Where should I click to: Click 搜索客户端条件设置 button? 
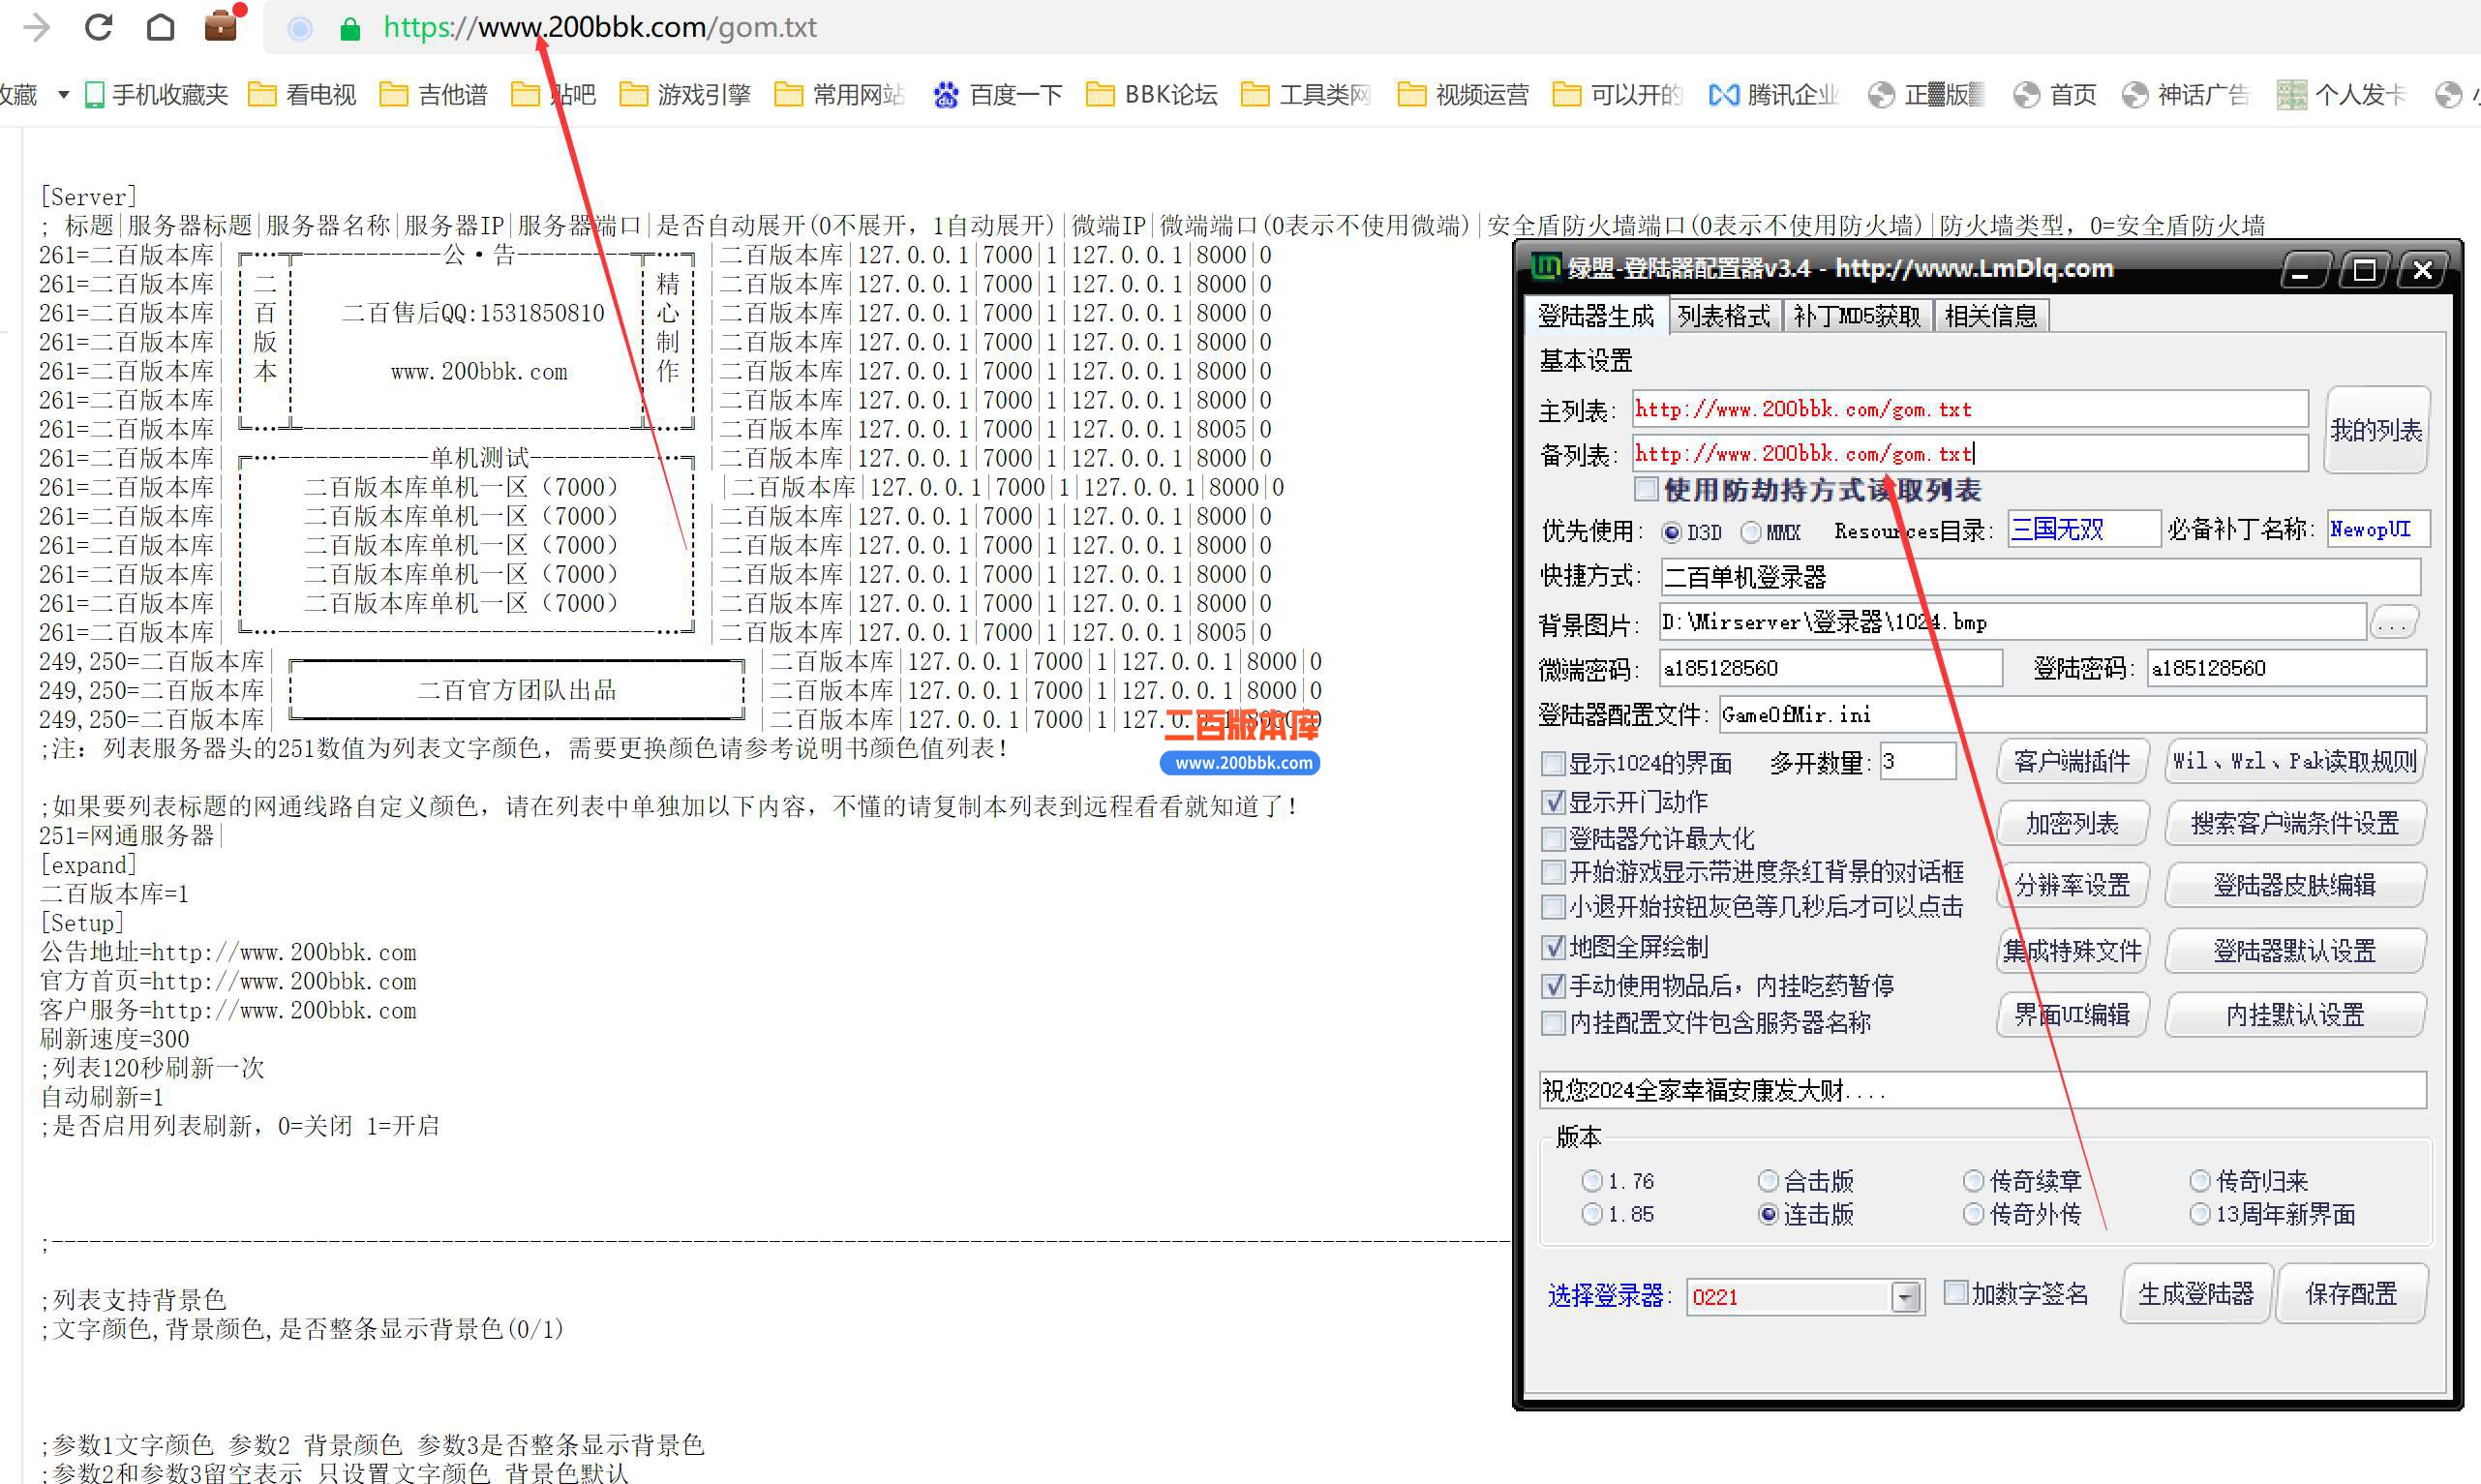pyautogui.click(x=2294, y=824)
